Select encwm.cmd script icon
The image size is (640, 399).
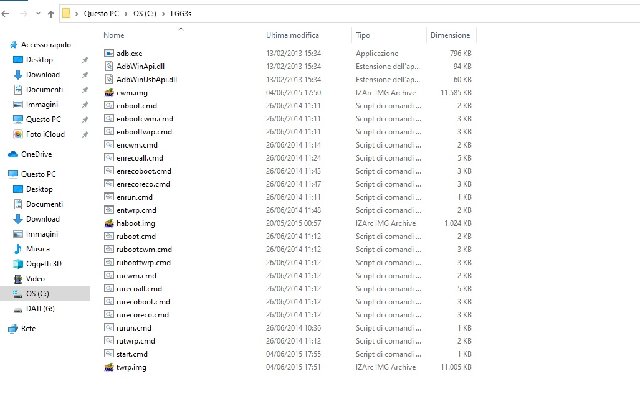coord(109,145)
